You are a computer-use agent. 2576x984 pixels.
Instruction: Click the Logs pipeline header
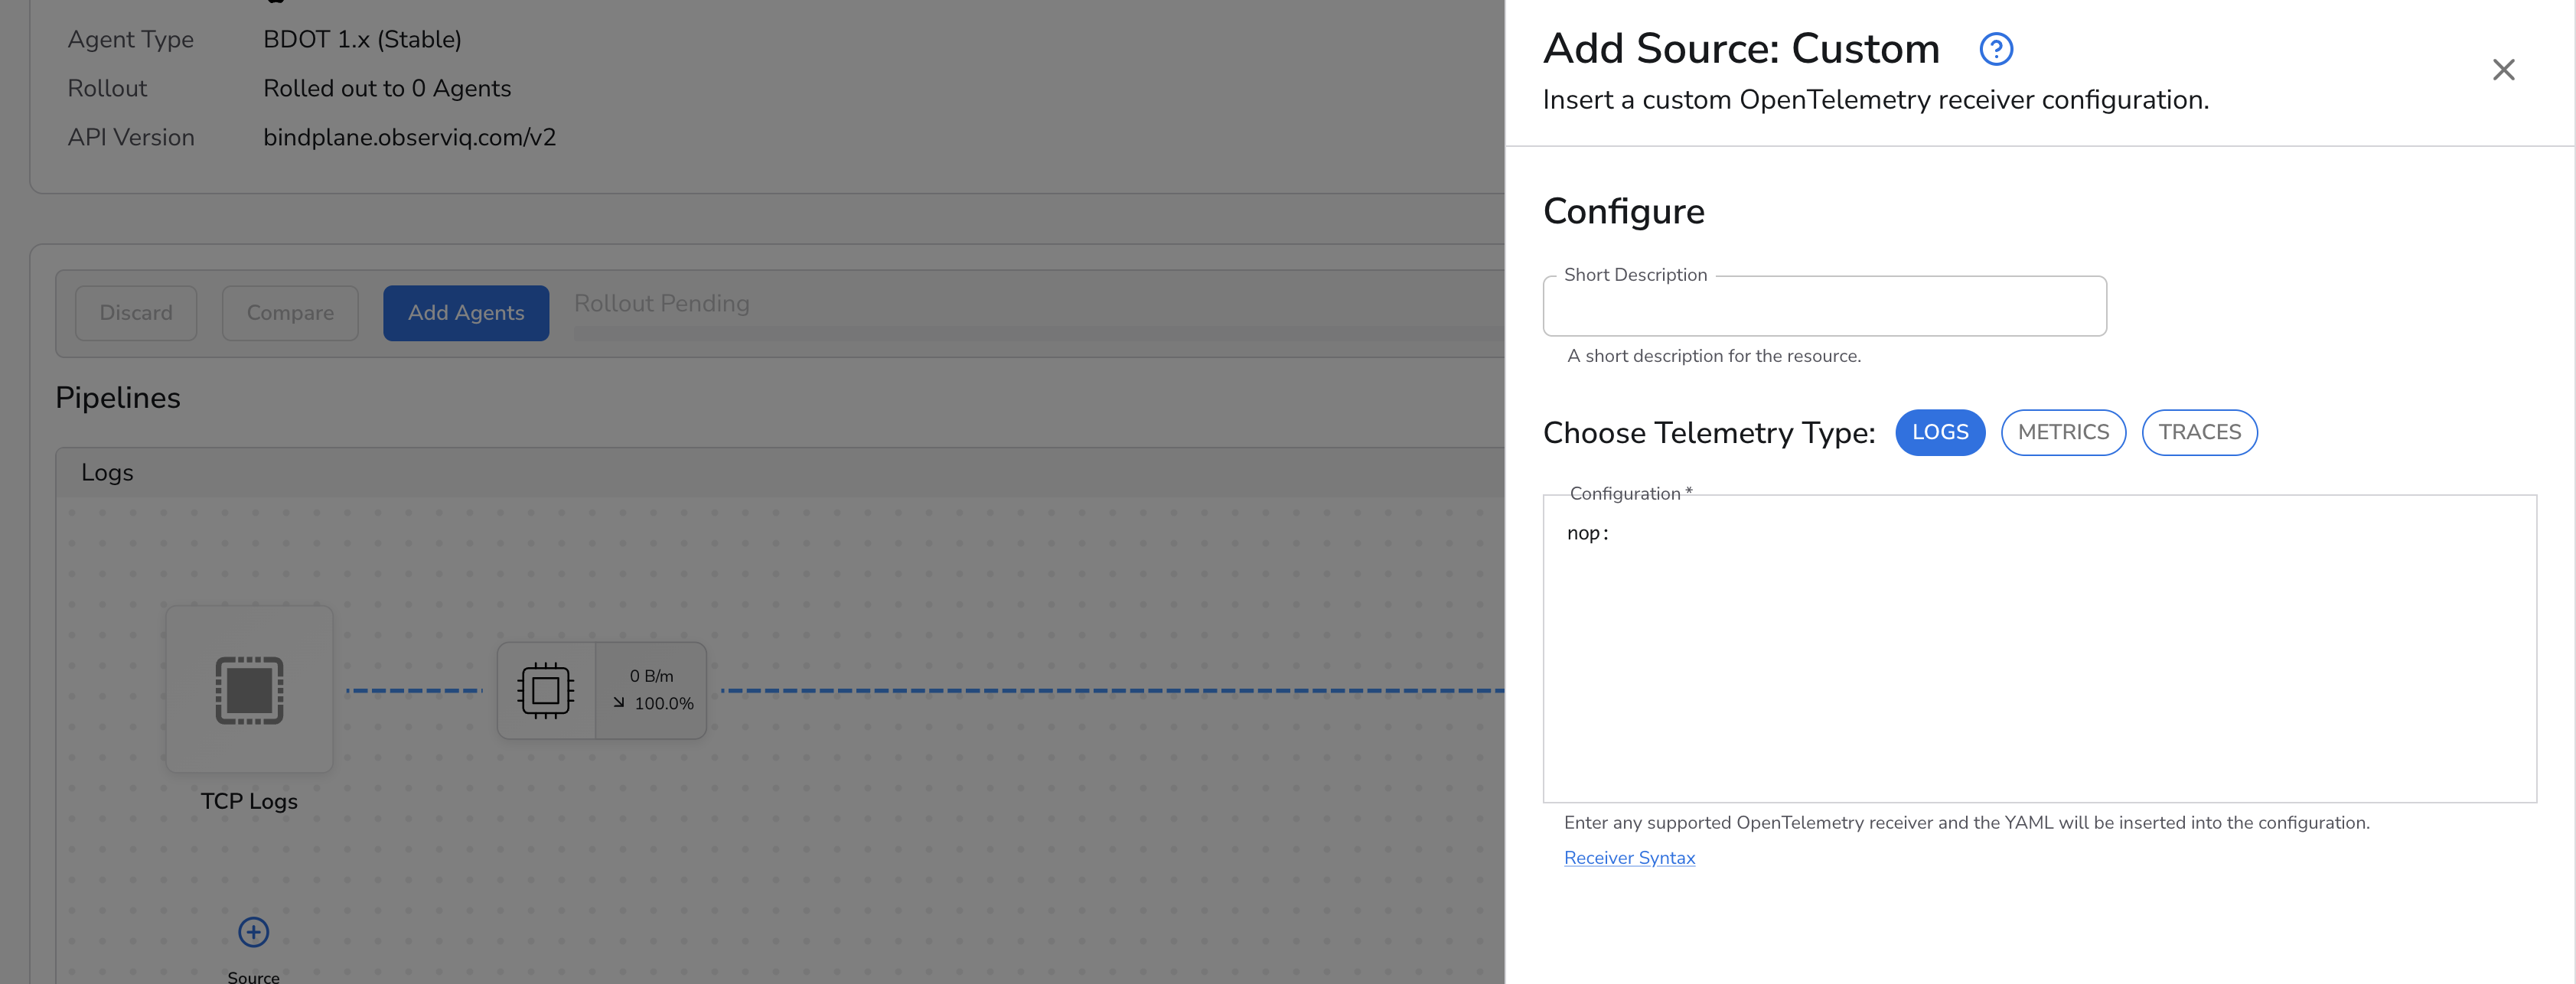pyautogui.click(x=107, y=473)
